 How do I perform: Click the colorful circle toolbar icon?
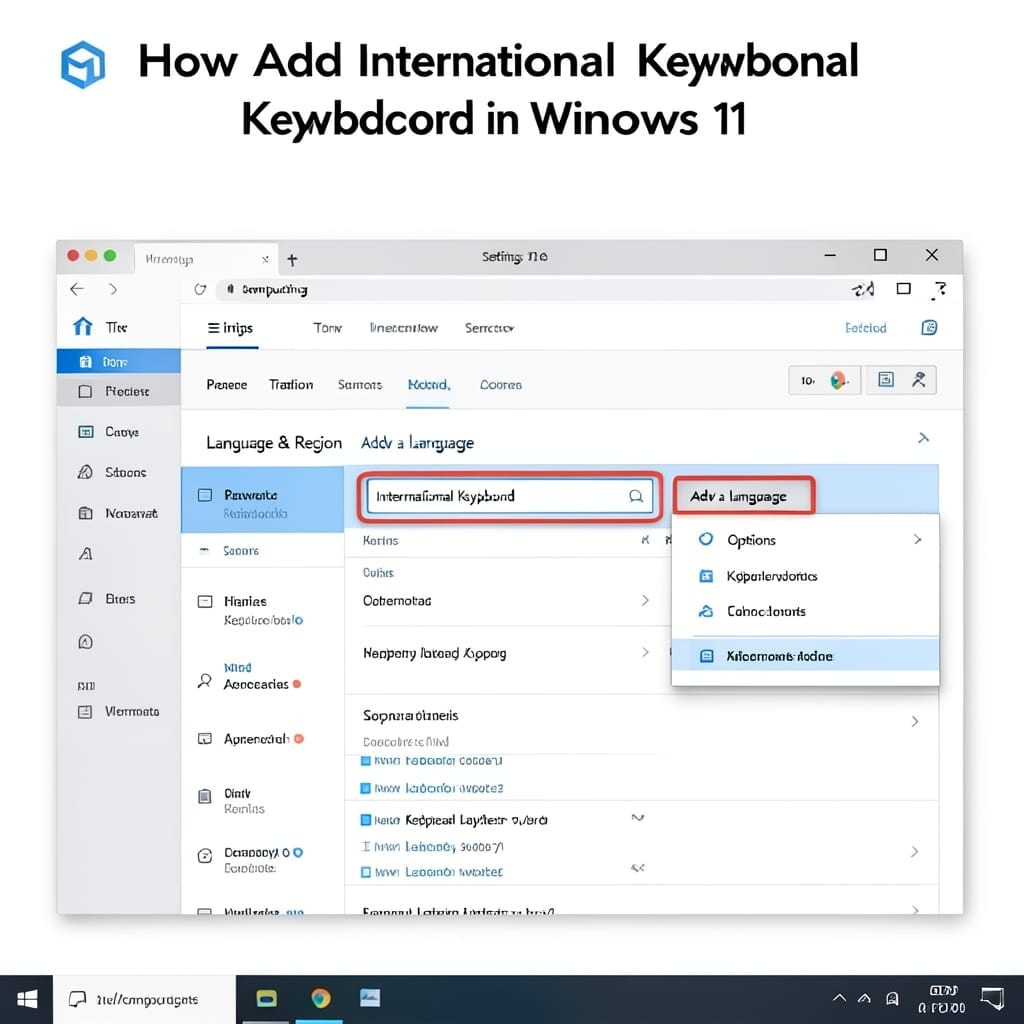tap(838, 380)
